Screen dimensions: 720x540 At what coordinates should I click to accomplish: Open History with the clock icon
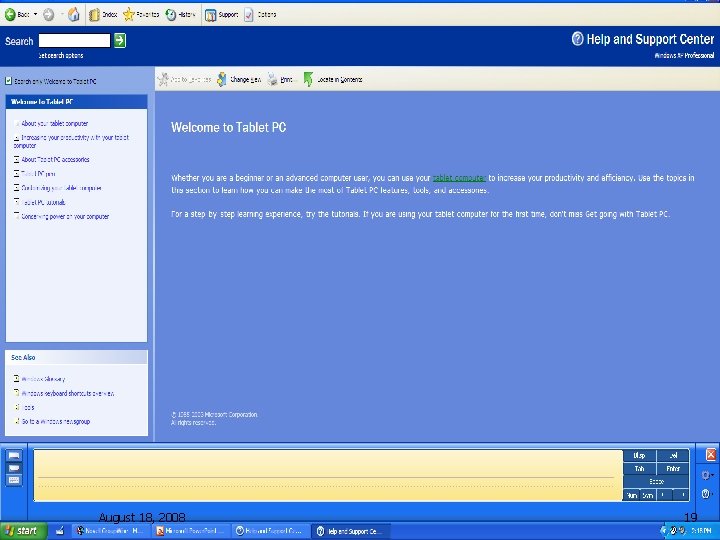(180, 15)
